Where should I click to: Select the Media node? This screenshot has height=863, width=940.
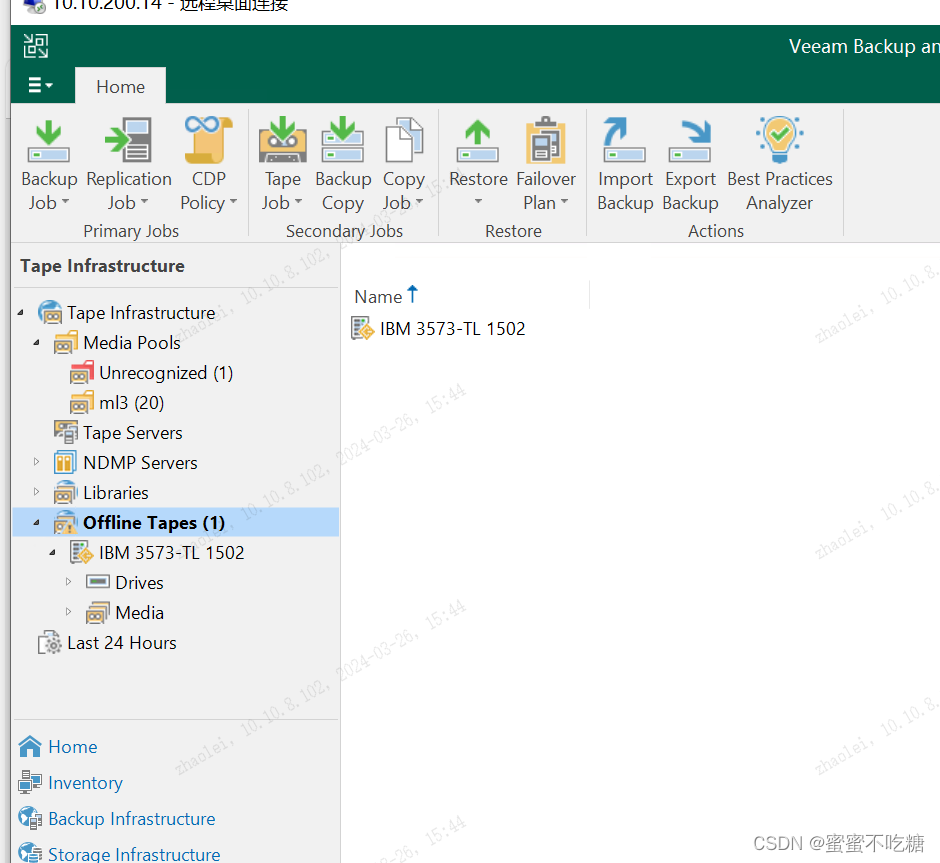pos(139,612)
